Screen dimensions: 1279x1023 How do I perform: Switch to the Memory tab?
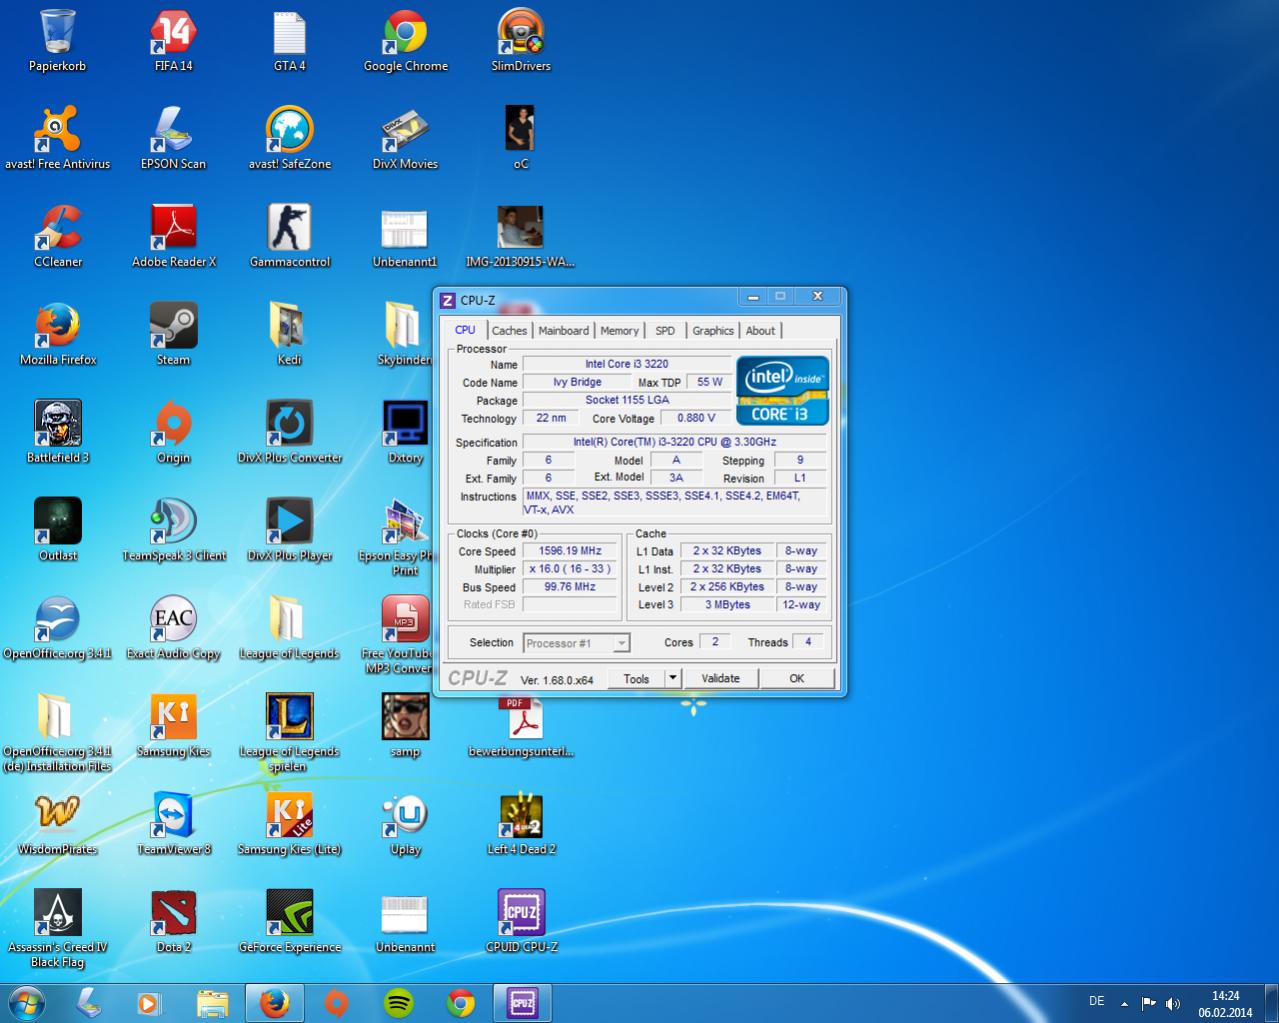point(619,331)
